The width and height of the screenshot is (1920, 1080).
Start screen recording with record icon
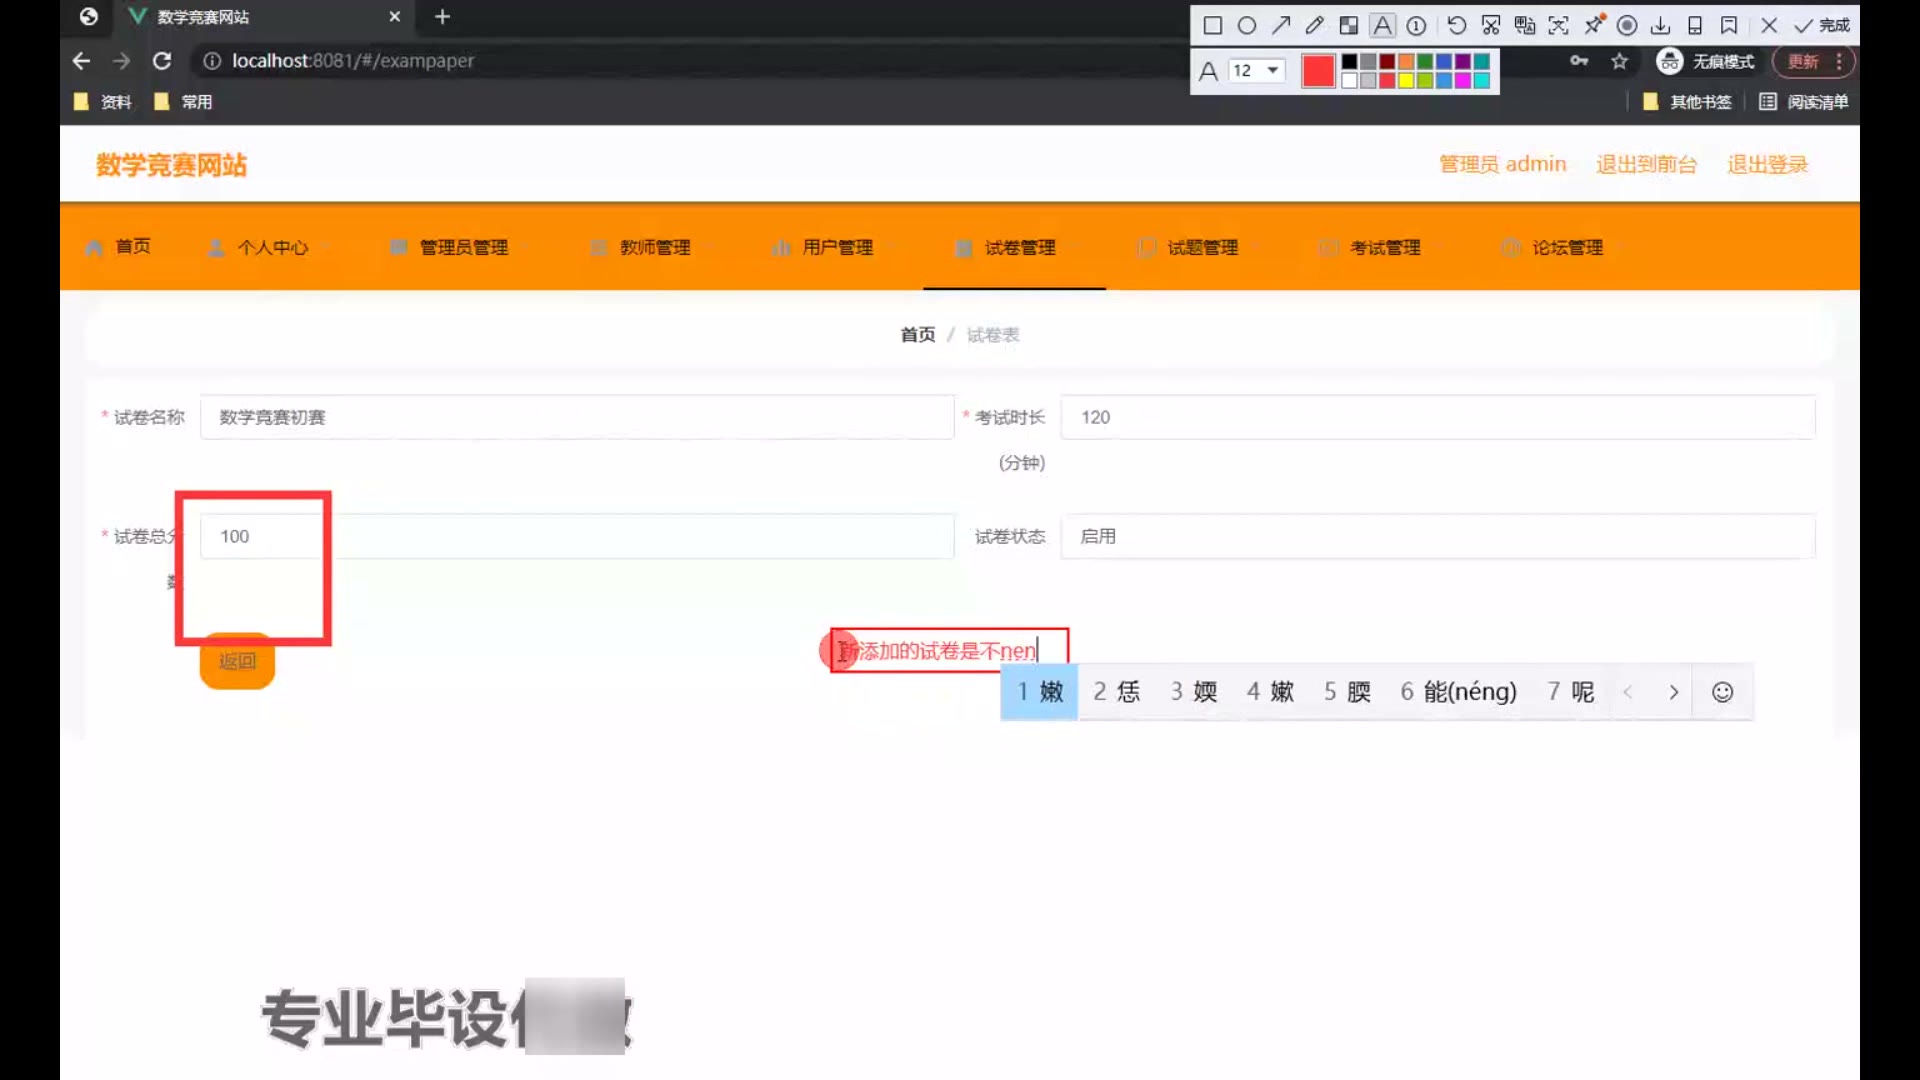(1627, 25)
